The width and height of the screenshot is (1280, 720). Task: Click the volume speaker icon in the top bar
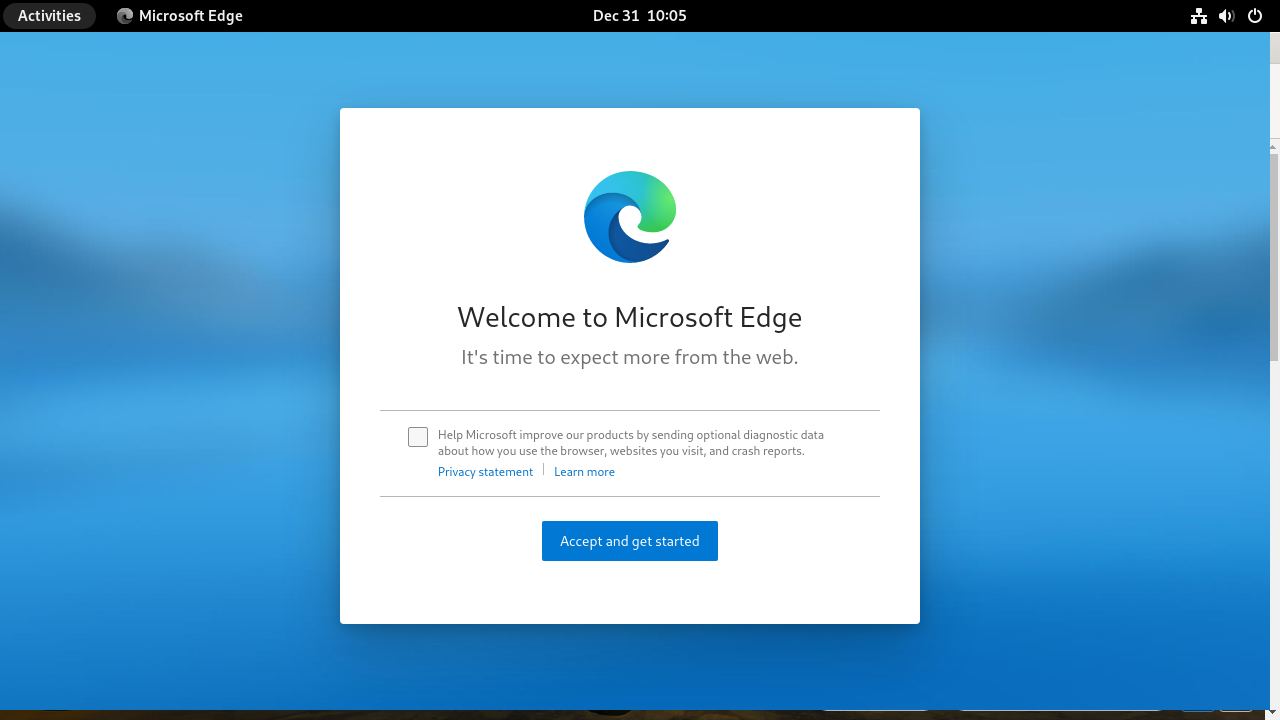pos(1226,15)
